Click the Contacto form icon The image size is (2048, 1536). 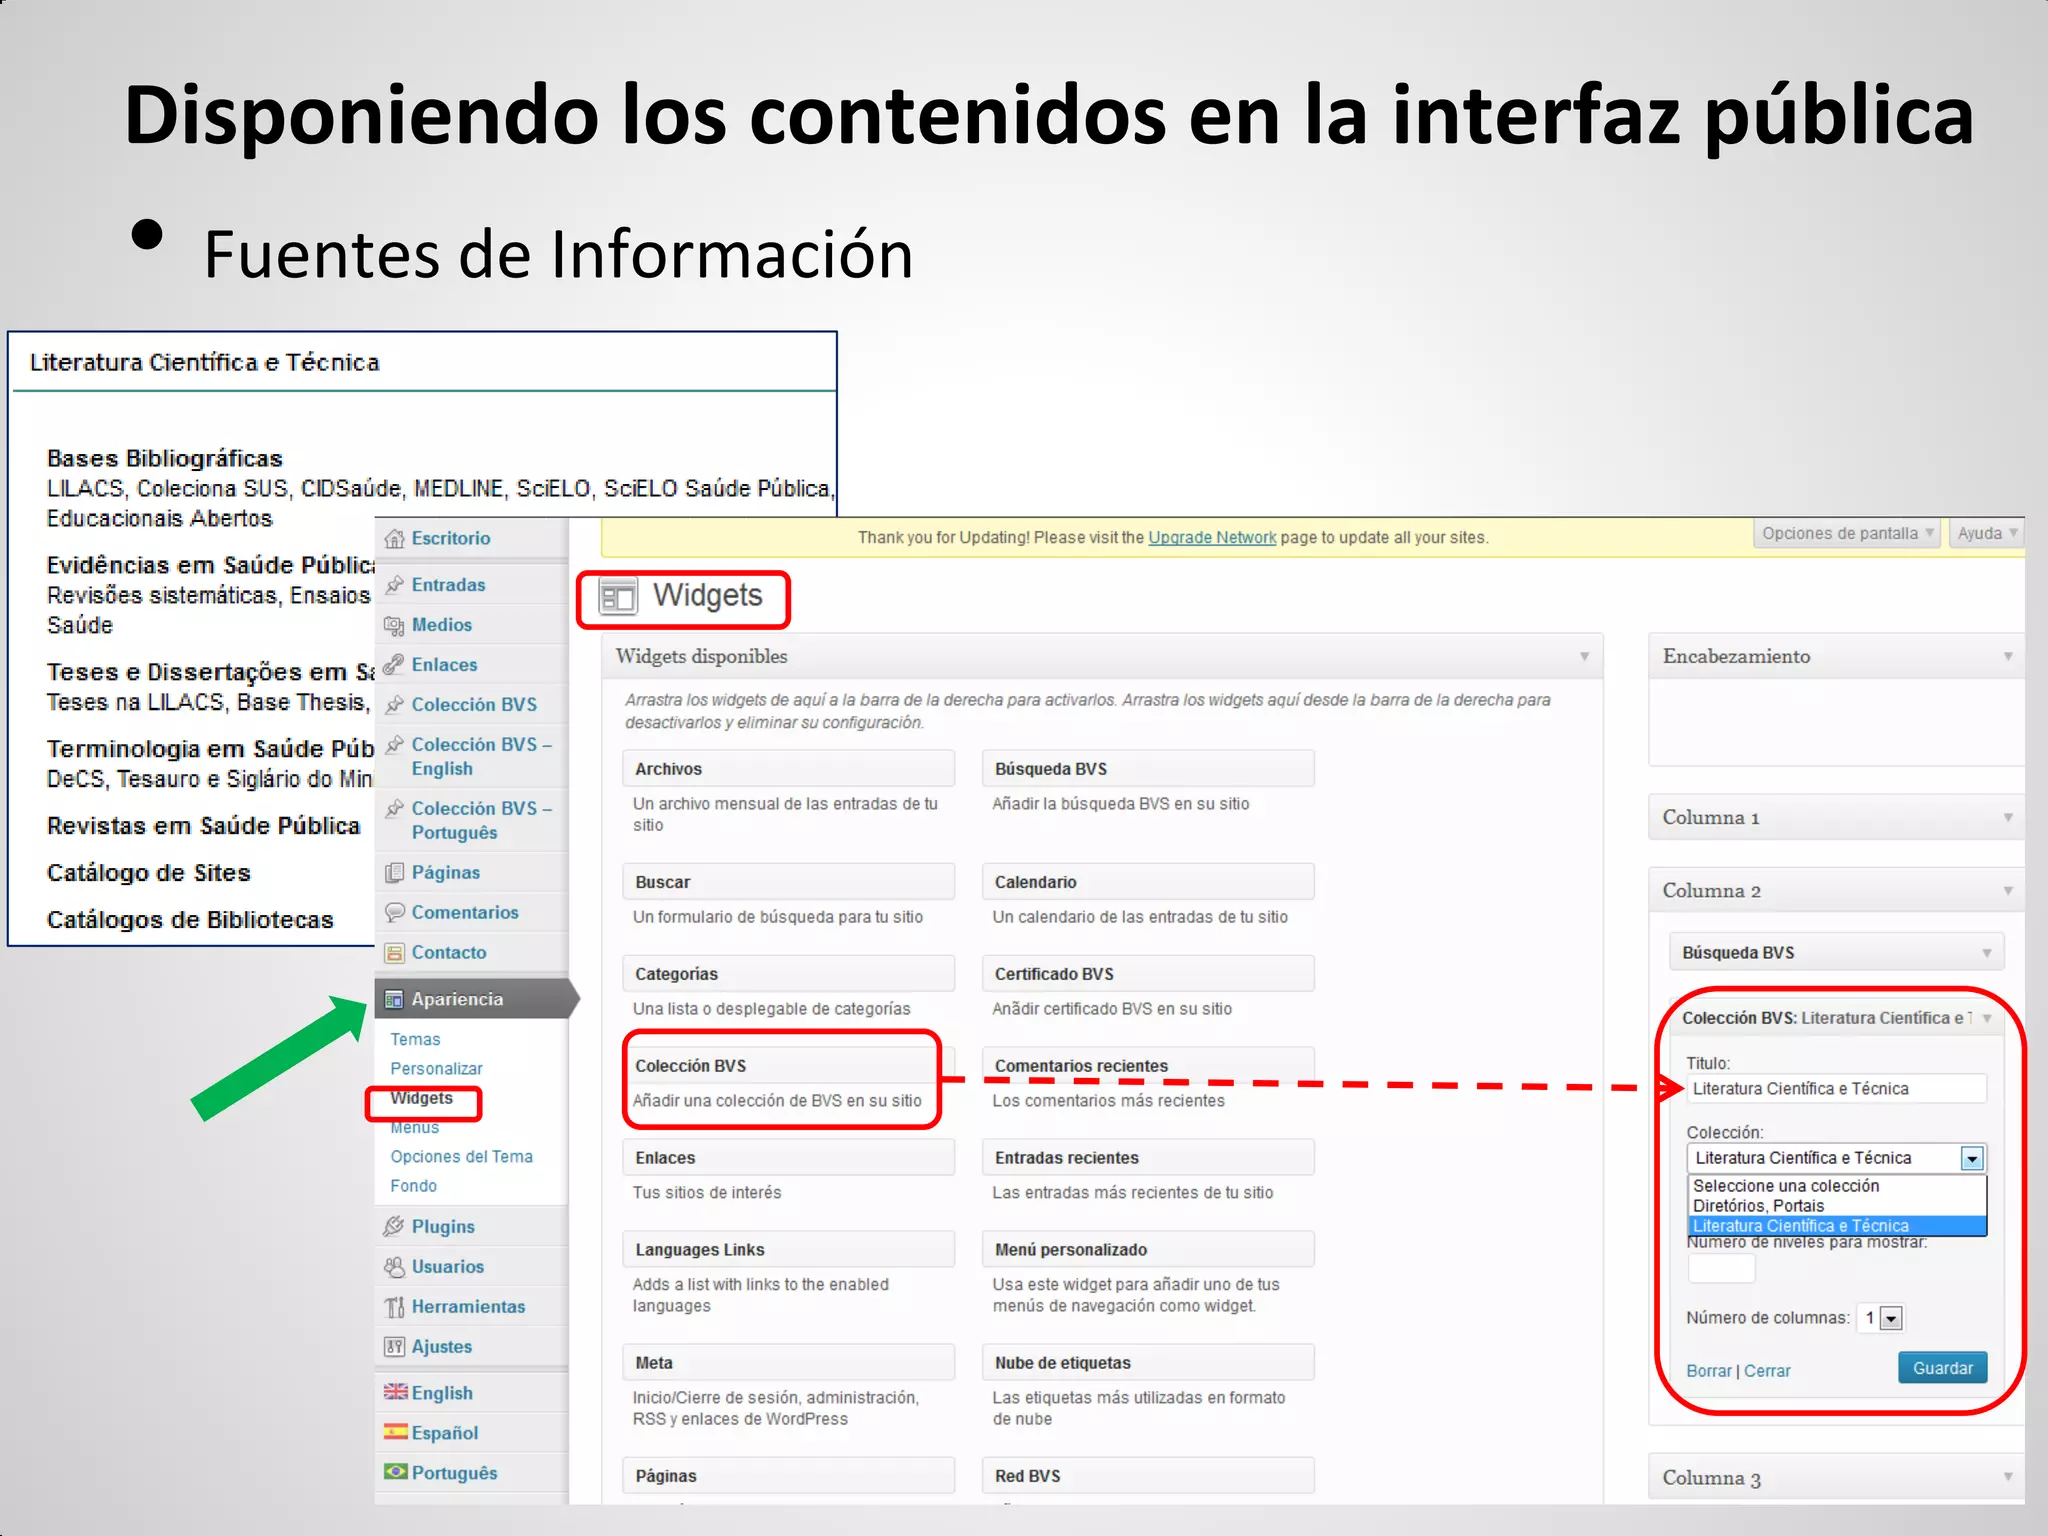point(395,953)
